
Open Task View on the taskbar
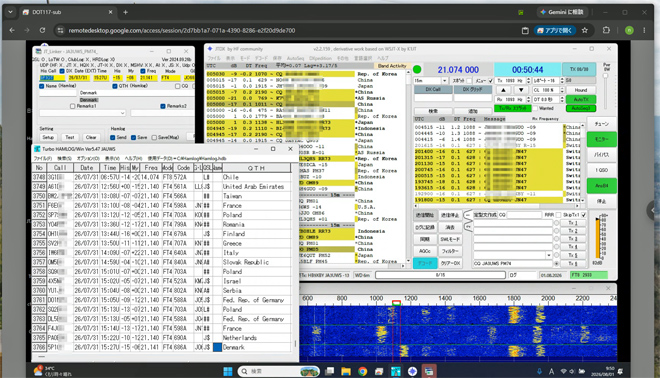(330, 371)
